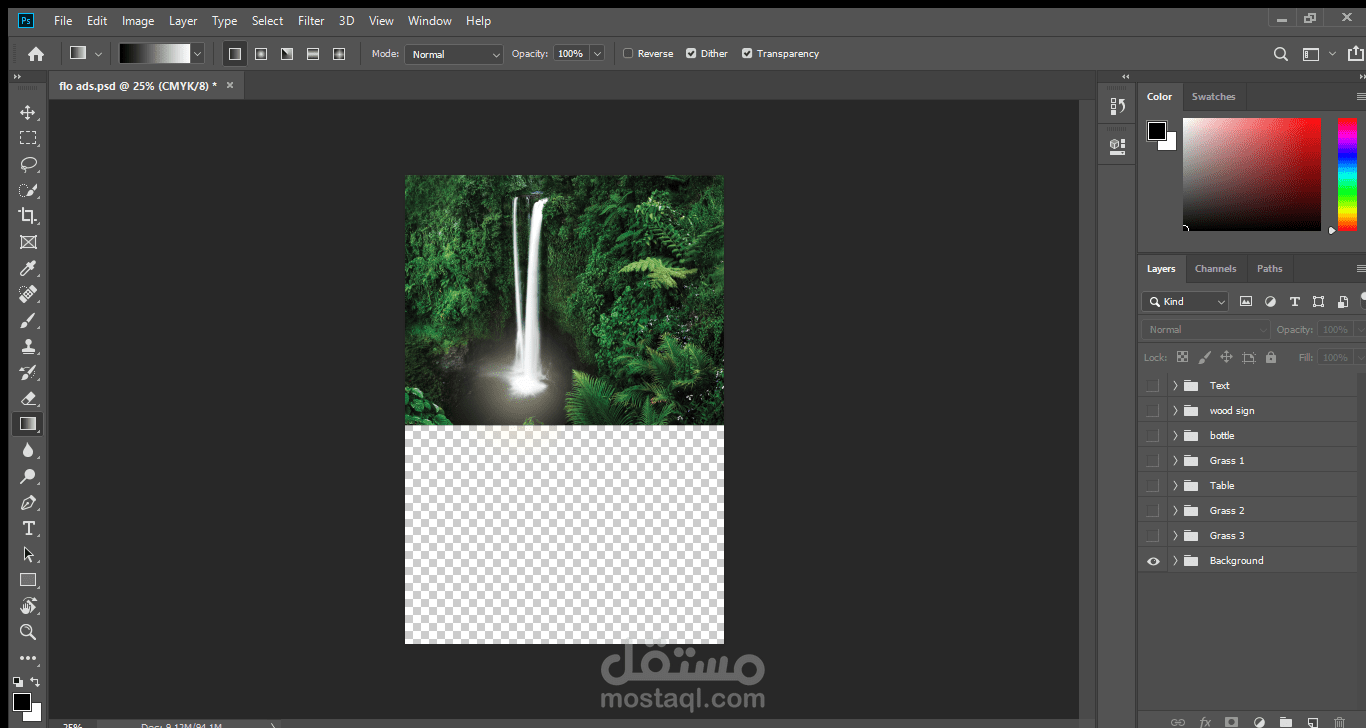Click the Share icon at top right

[1355, 54]
